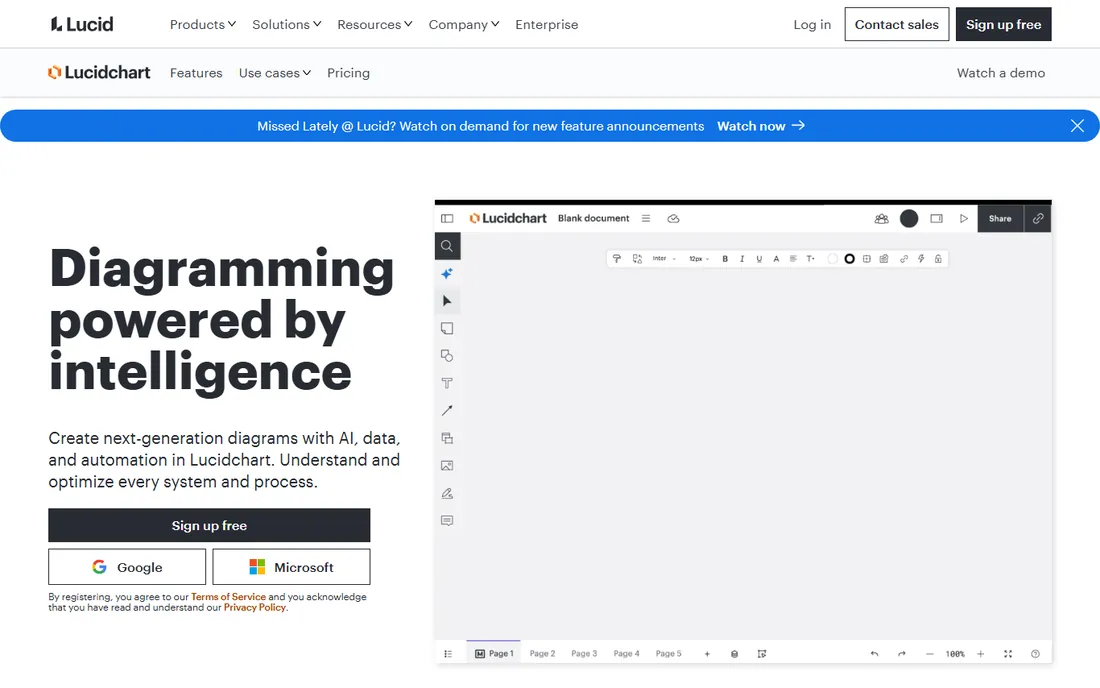The height and width of the screenshot is (688, 1100).
Task: Toggle the left panel icon in the editor header
Action: tap(447, 219)
